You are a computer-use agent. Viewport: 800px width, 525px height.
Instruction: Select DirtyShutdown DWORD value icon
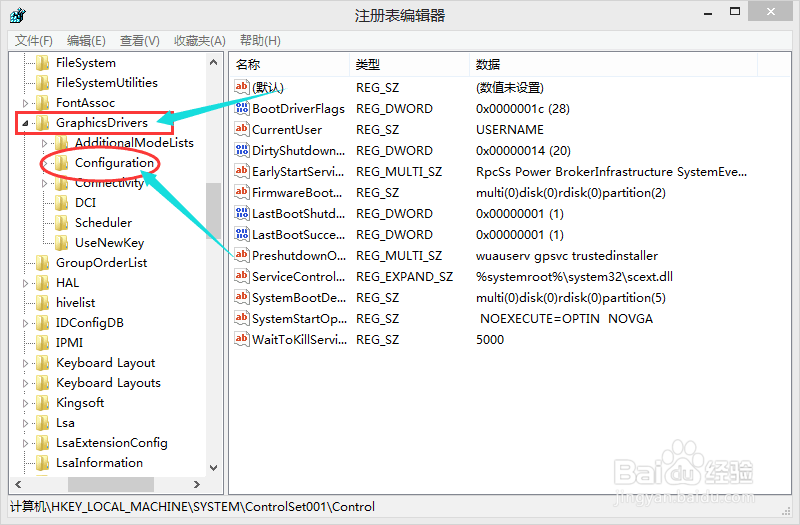coord(242,150)
